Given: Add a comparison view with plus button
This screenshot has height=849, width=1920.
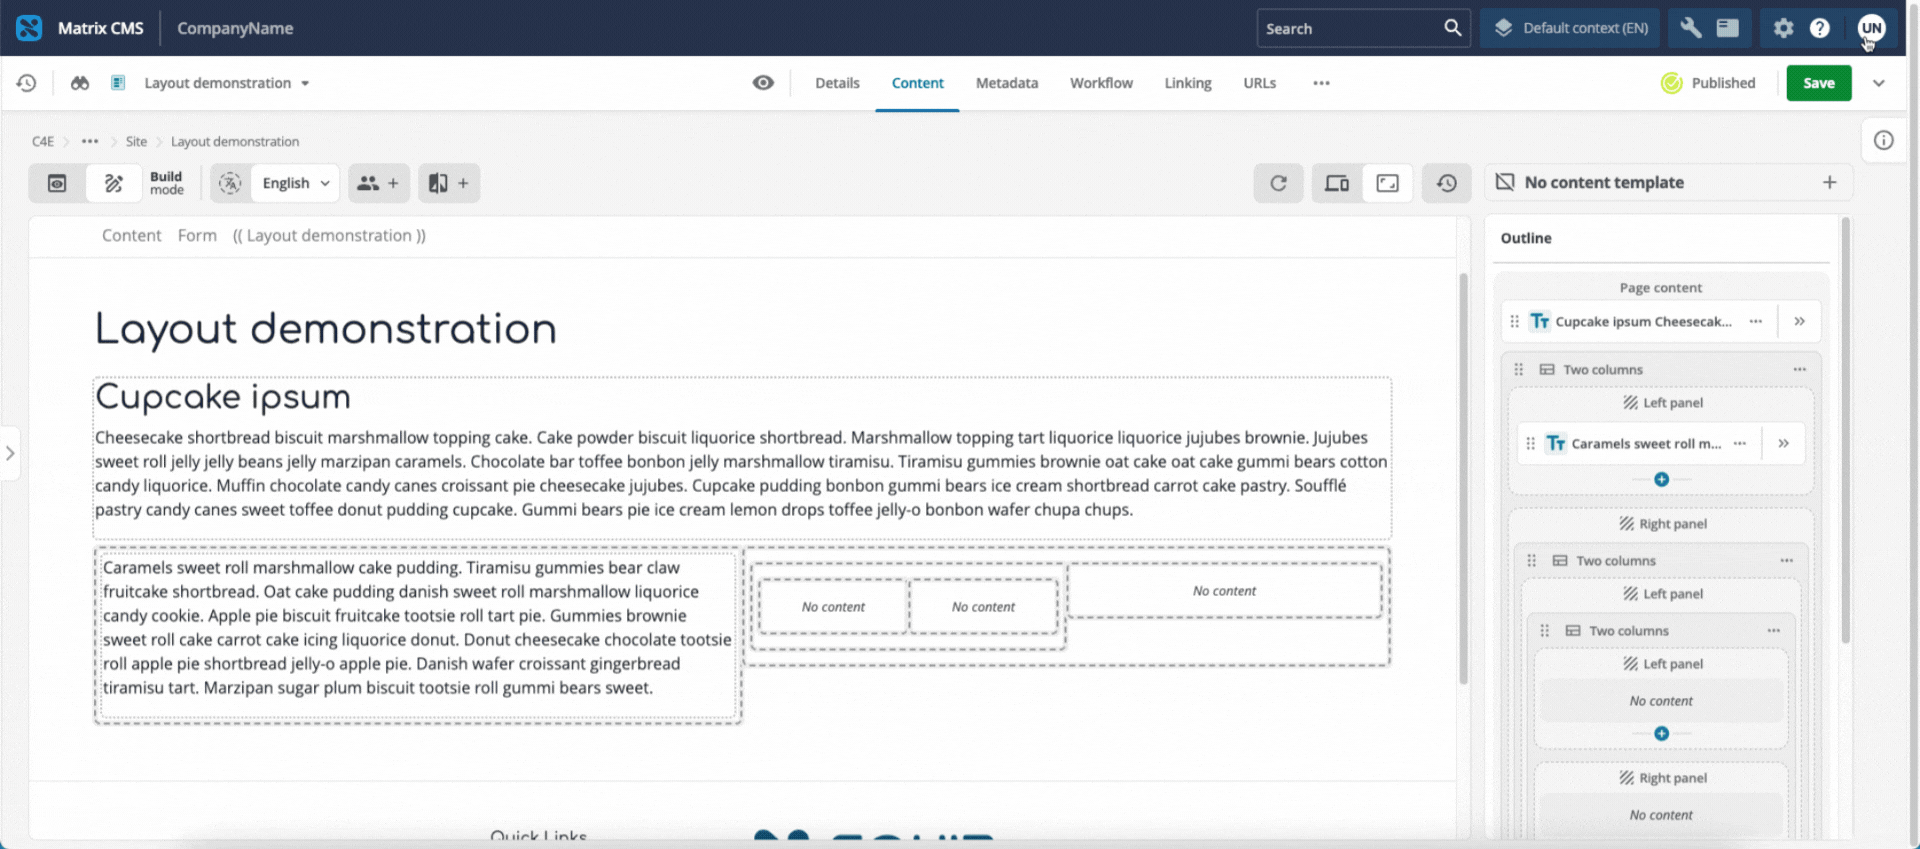Looking at the screenshot, I should tap(449, 183).
